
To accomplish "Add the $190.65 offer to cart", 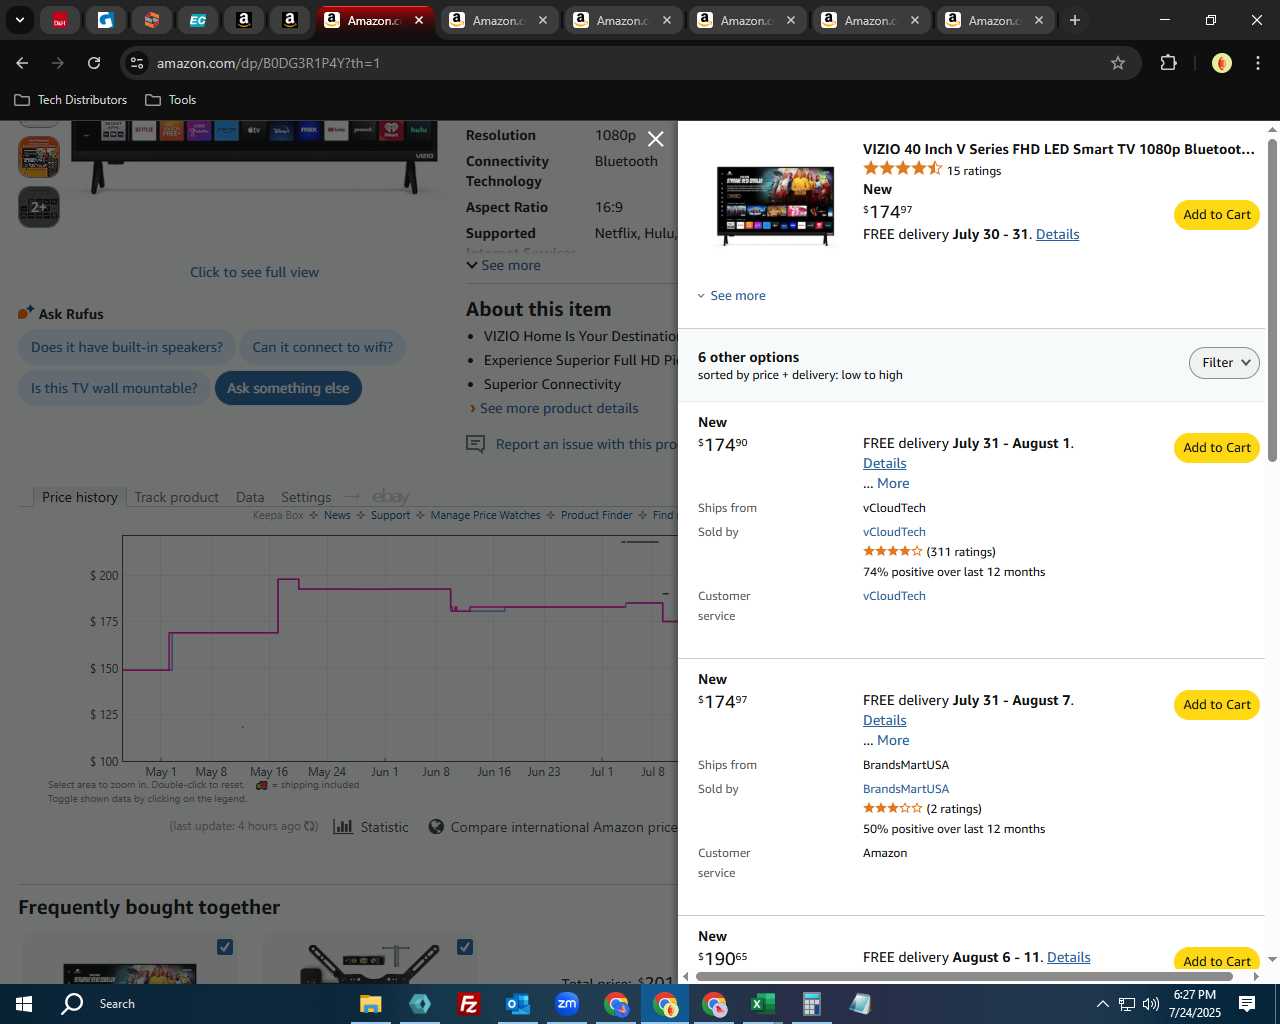I will click(1216, 960).
